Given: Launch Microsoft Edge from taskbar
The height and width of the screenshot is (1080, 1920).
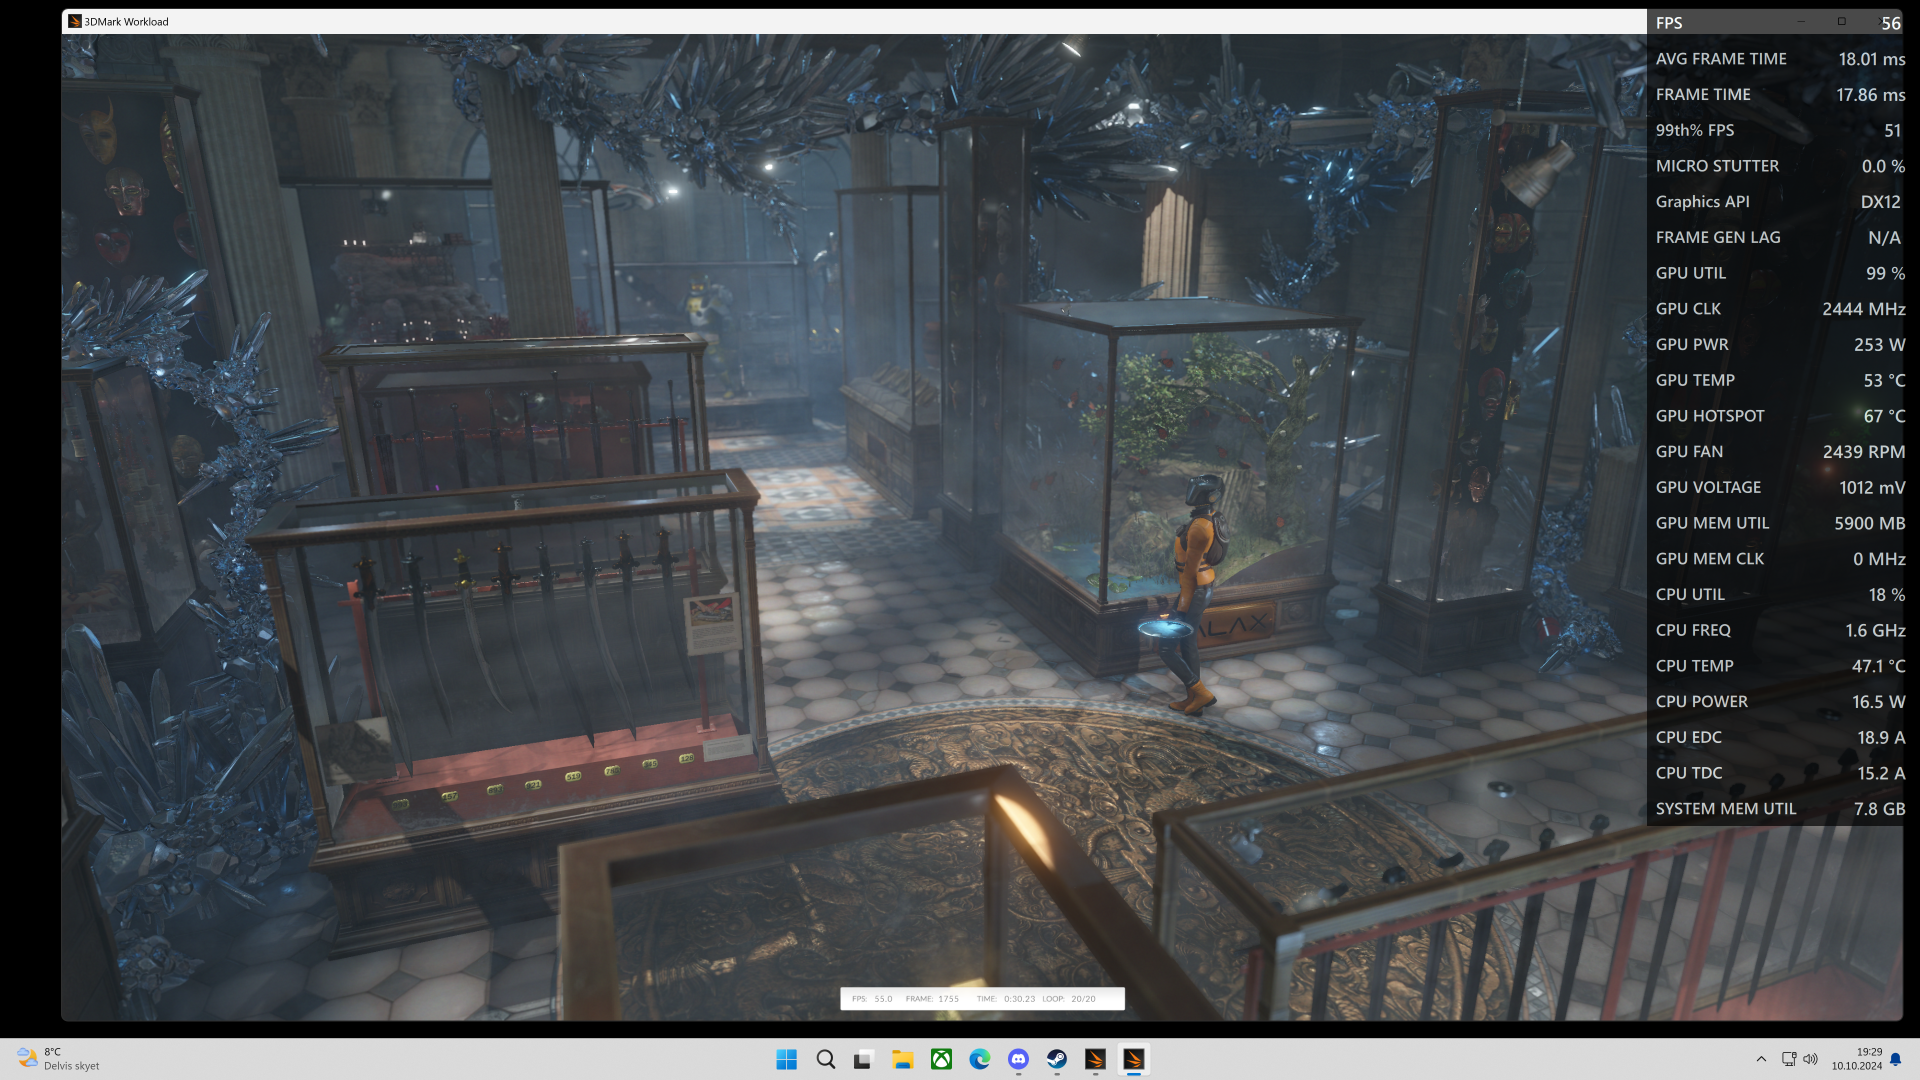Looking at the screenshot, I should [979, 1059].
